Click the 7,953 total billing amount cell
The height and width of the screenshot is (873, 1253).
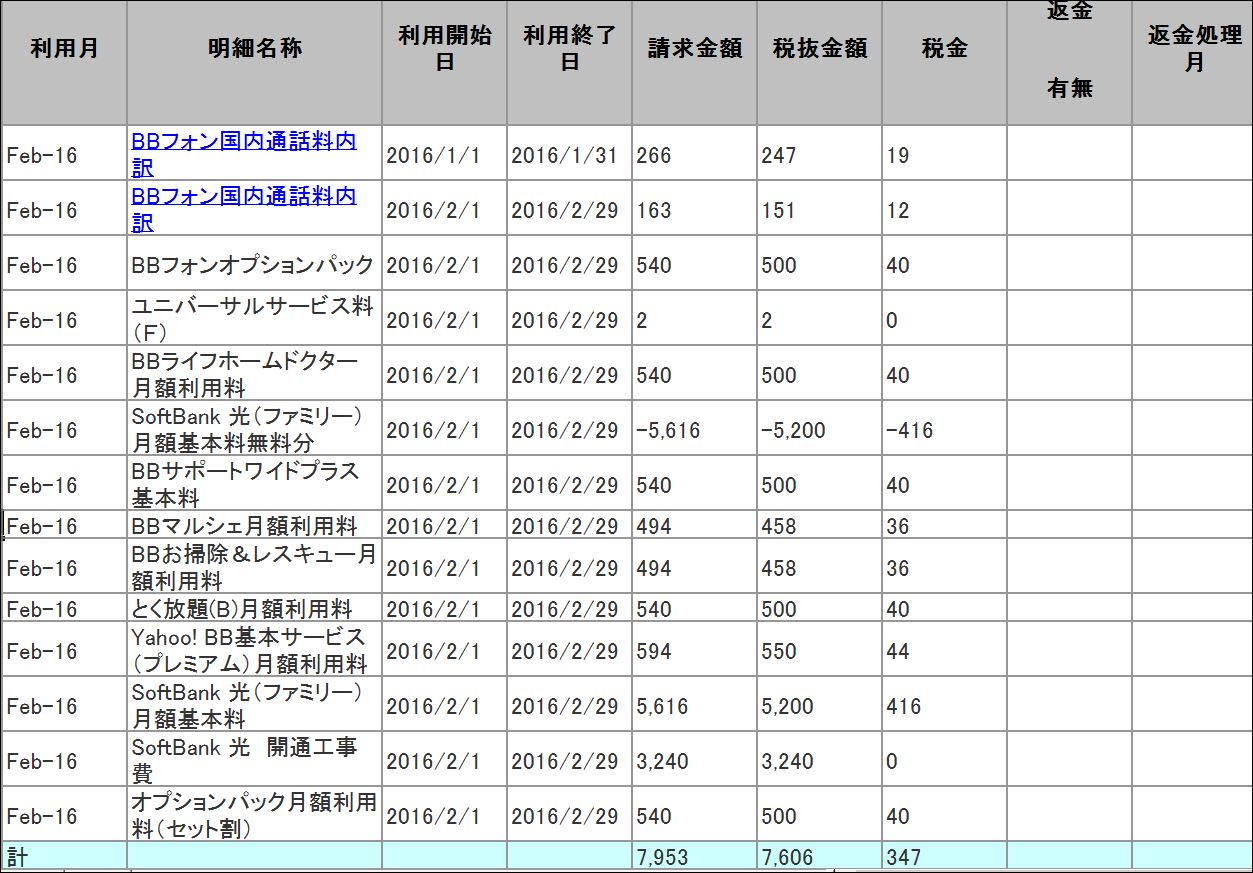point(694,857)
